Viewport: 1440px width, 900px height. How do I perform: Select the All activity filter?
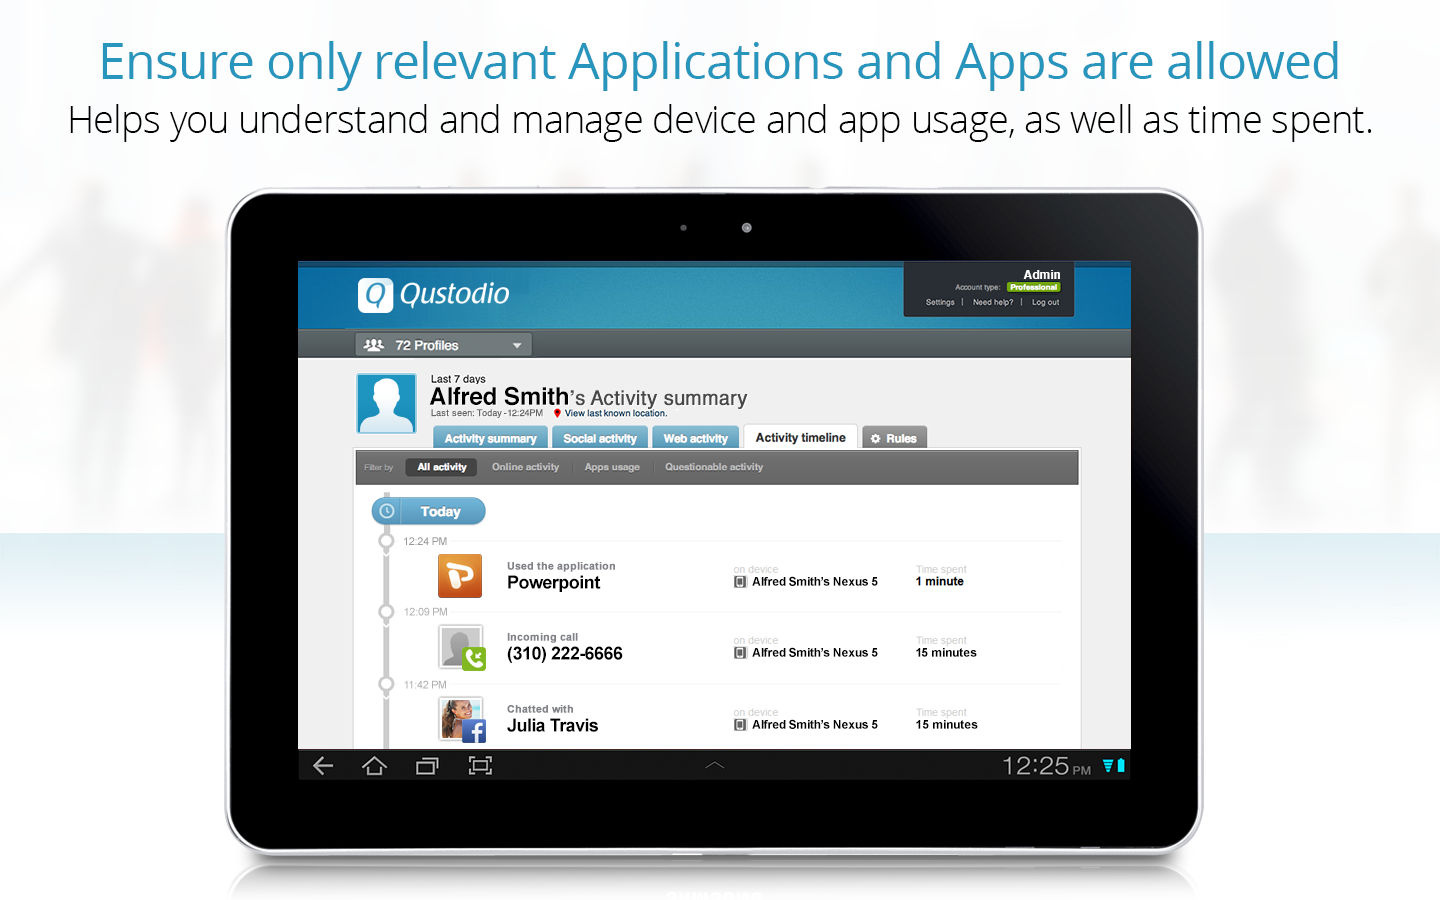[442, 467]
